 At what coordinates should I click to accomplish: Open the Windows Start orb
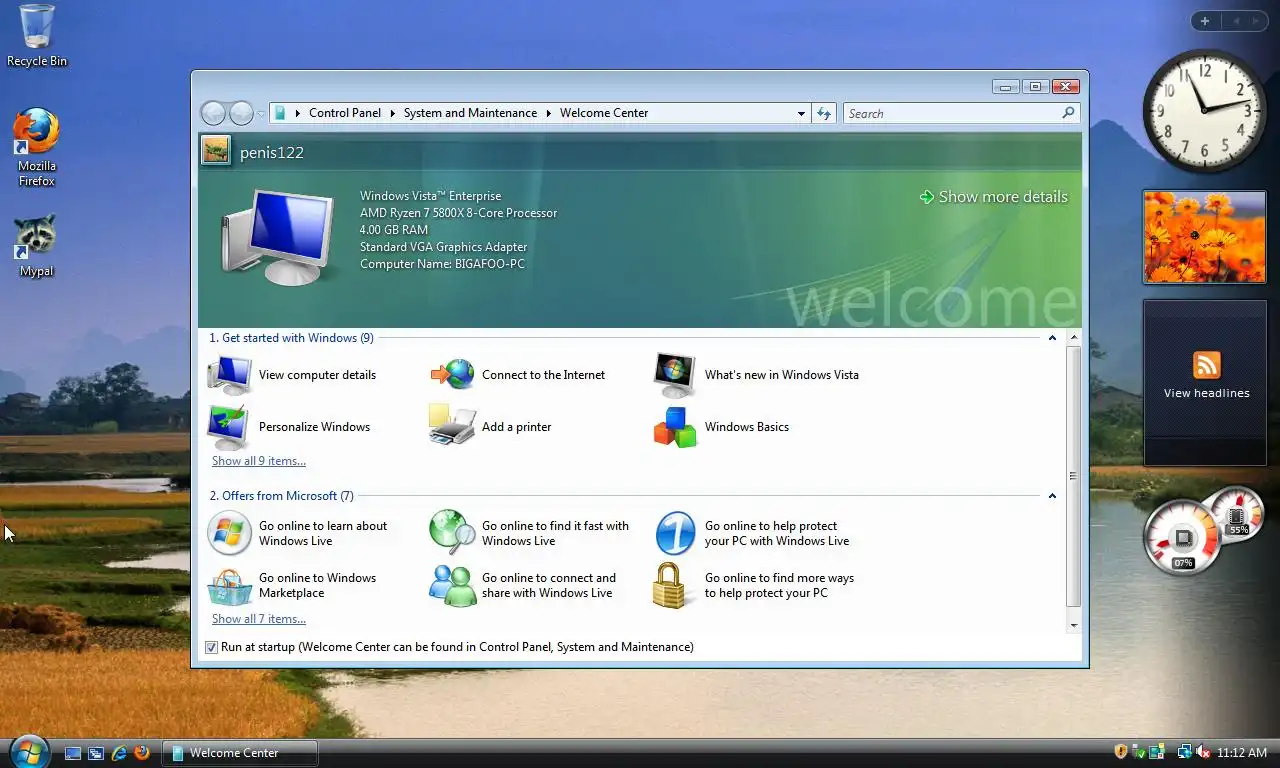[x=28, y=751]
